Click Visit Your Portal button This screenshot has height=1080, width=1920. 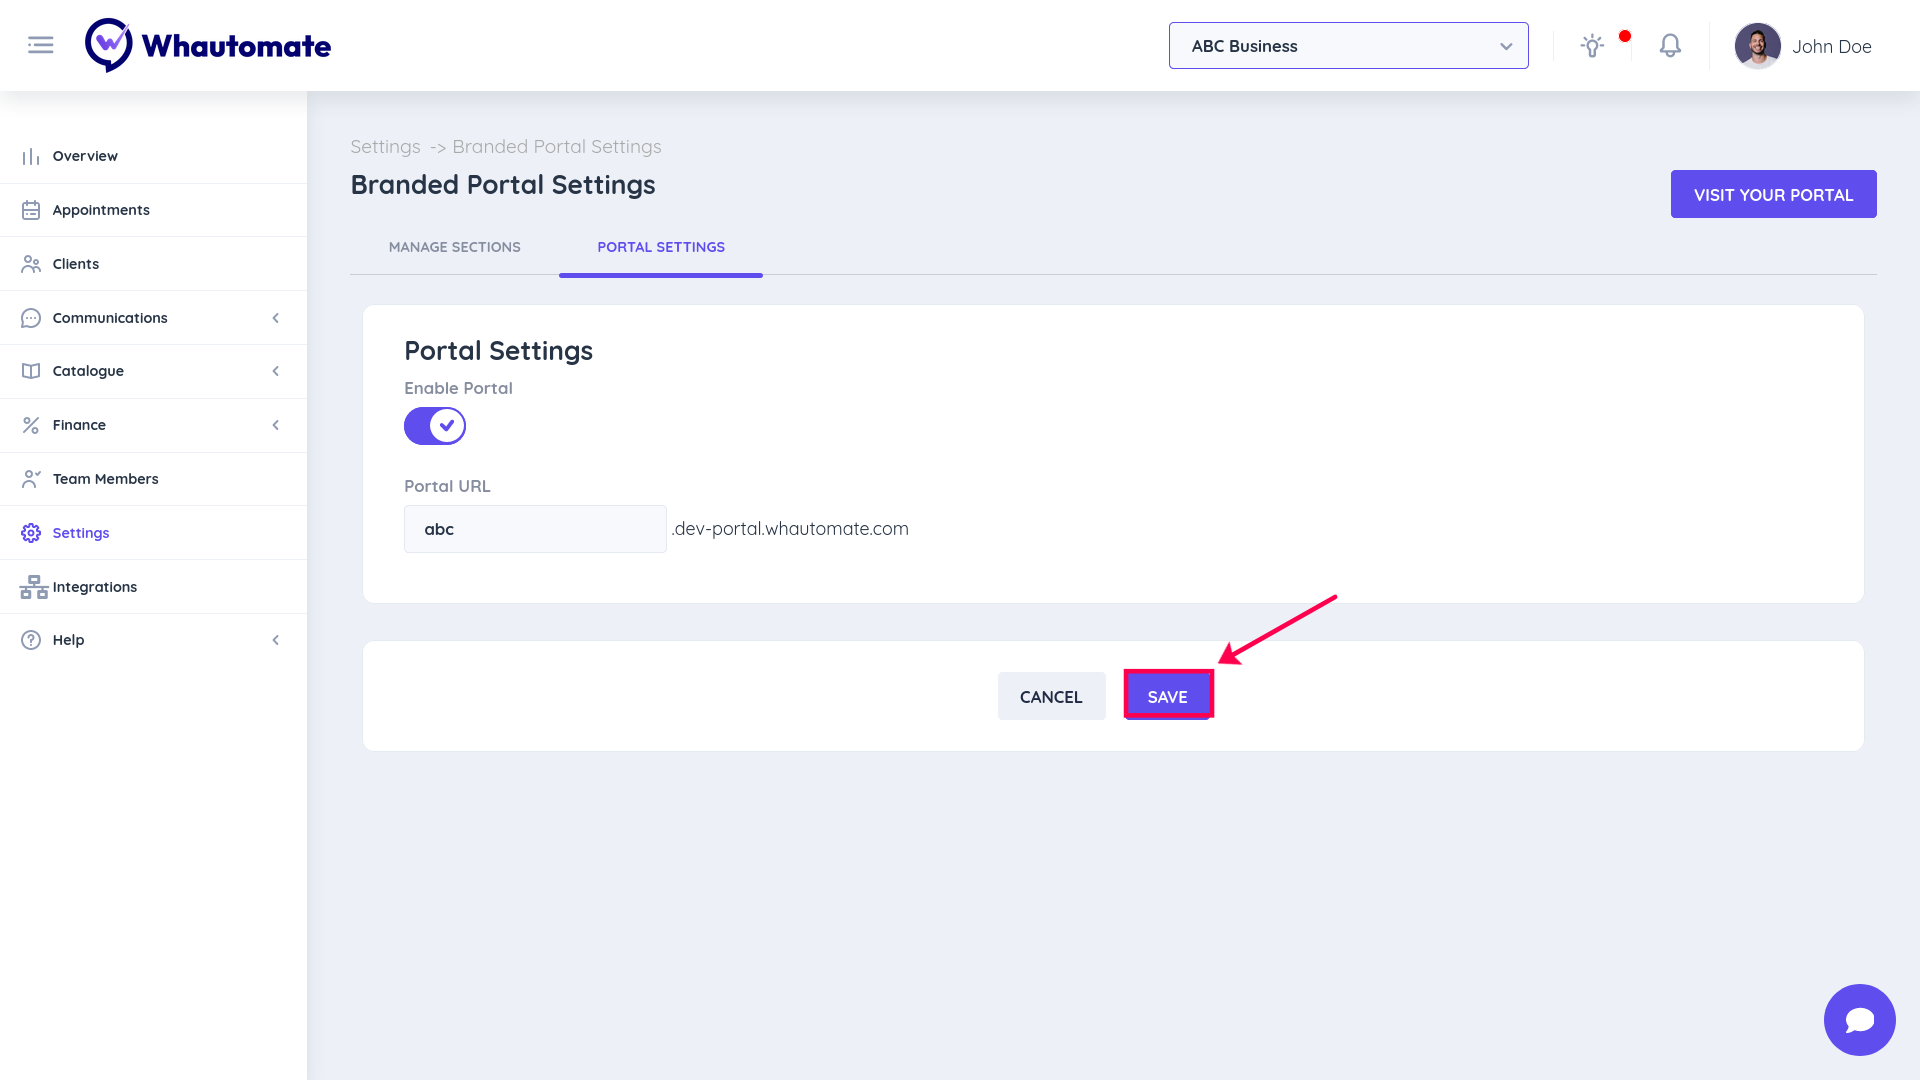[x=1773, y=194]
